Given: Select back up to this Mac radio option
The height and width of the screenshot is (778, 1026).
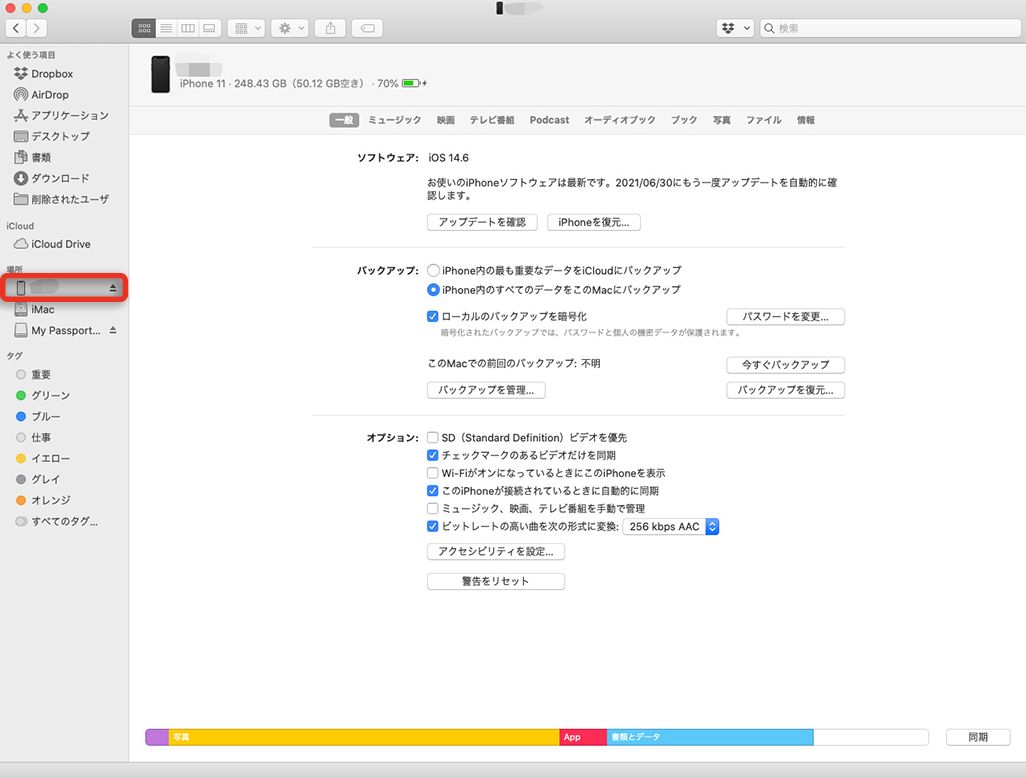Looking at the screenshot, I should [433, 290].
